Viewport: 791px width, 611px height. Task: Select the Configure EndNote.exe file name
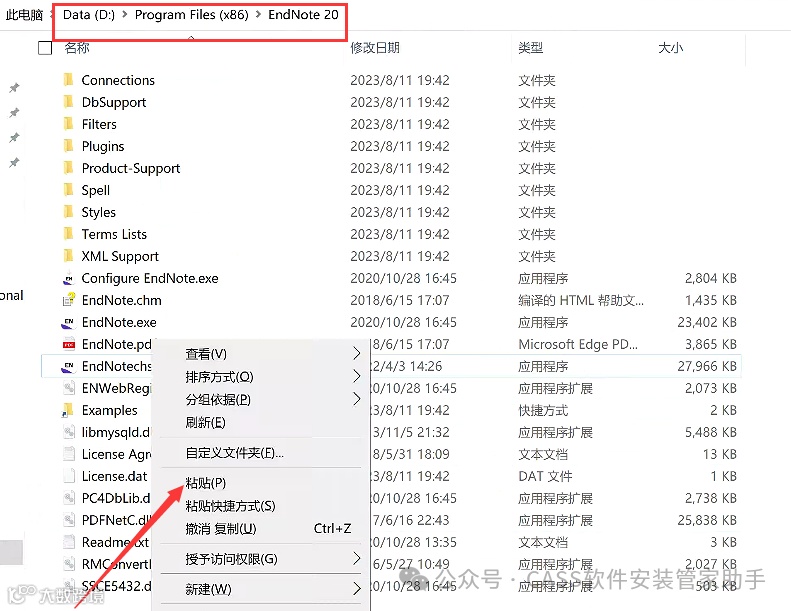[x=150, y=278]
